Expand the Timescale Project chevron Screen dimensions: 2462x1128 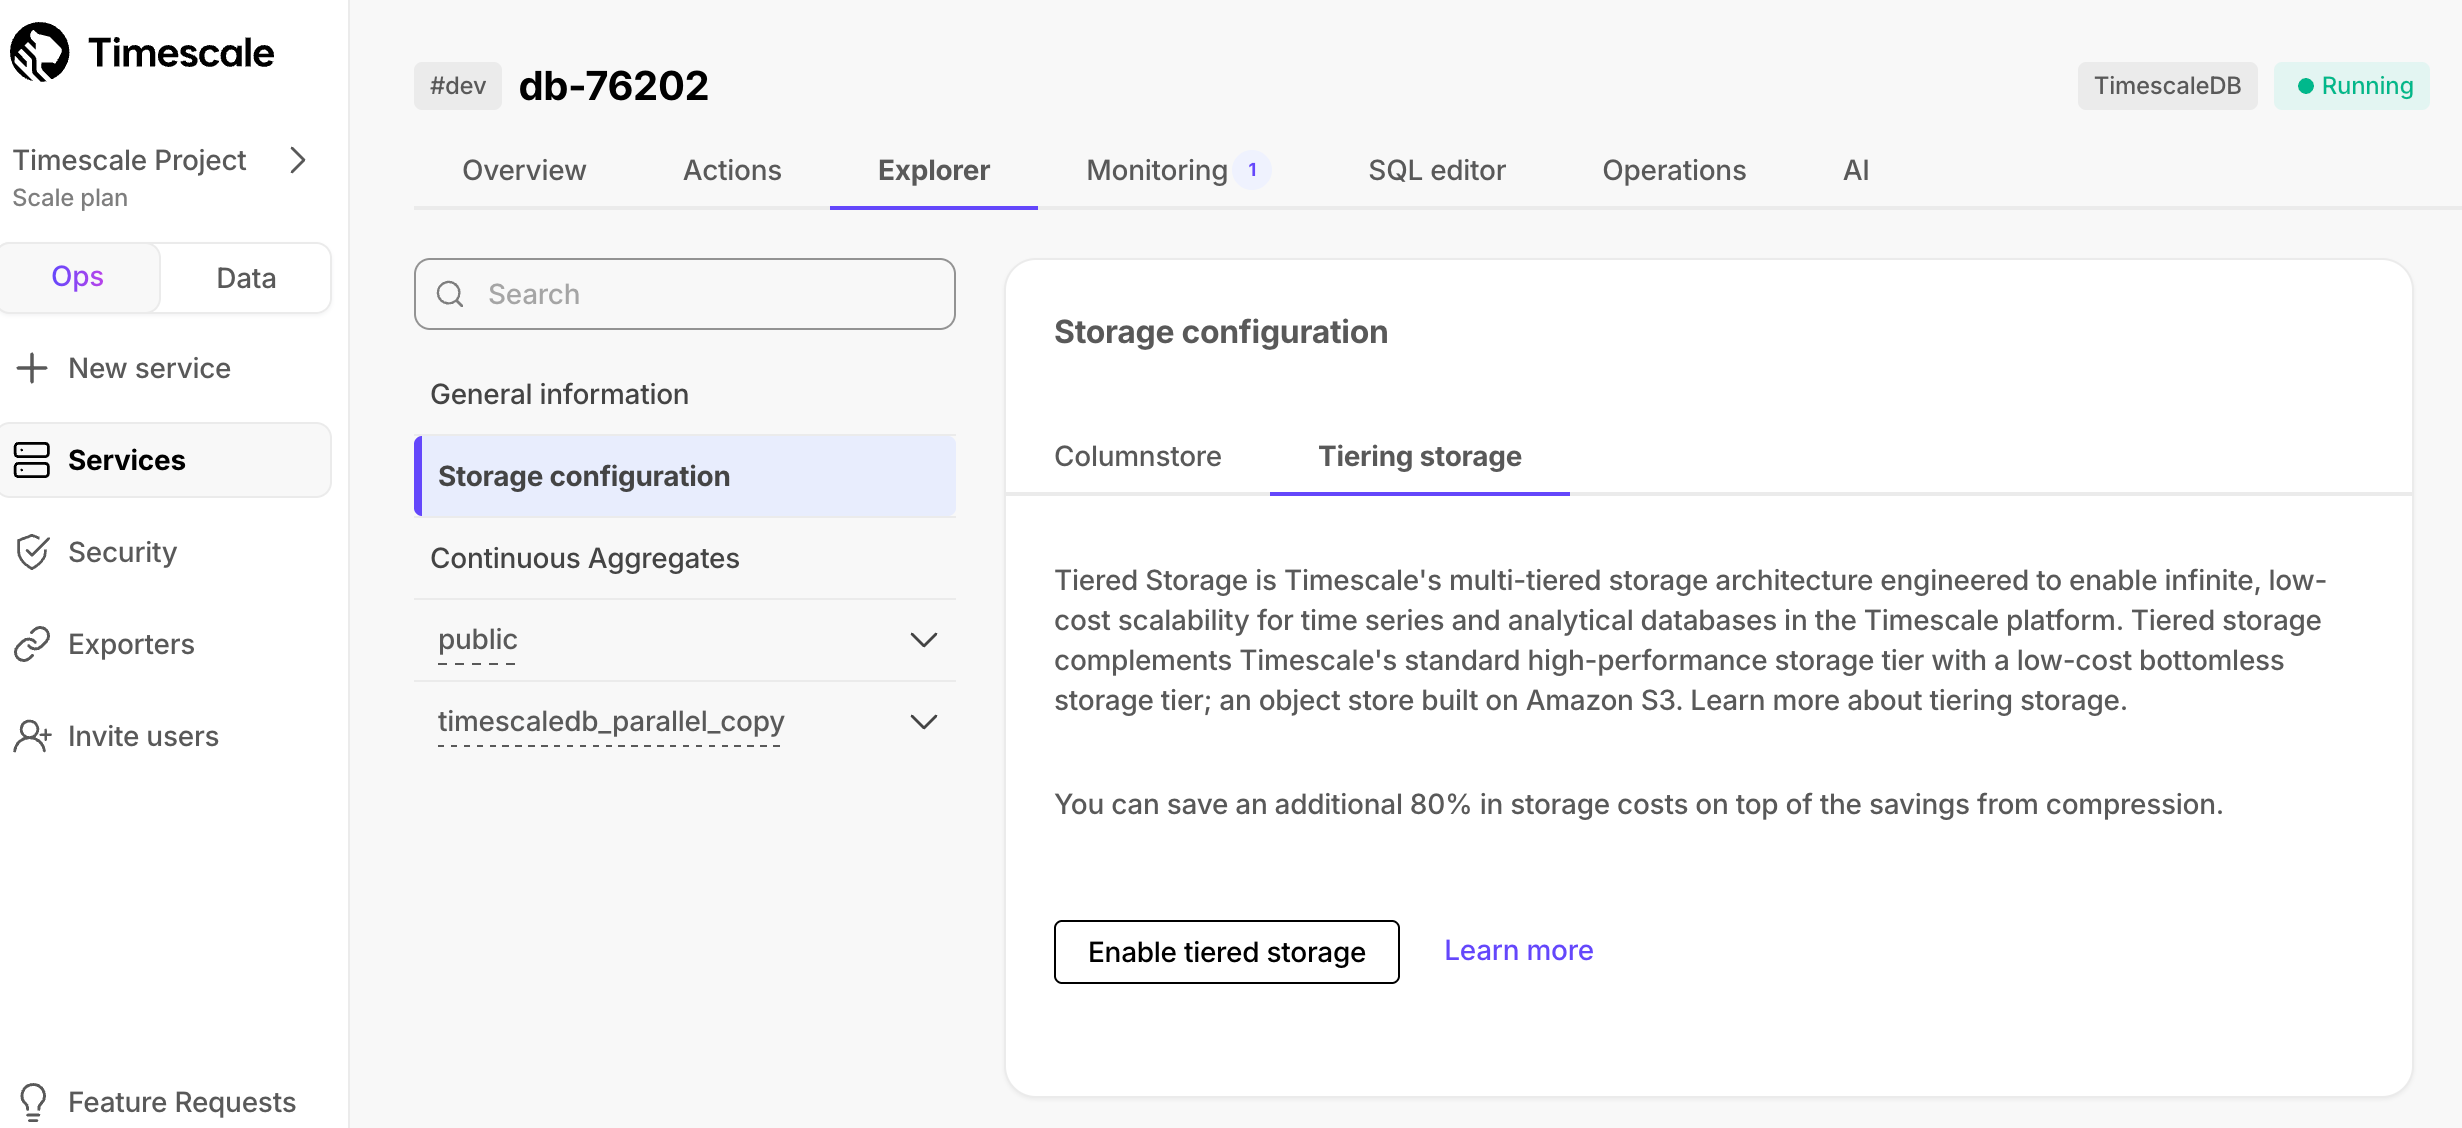pos(298,160)
